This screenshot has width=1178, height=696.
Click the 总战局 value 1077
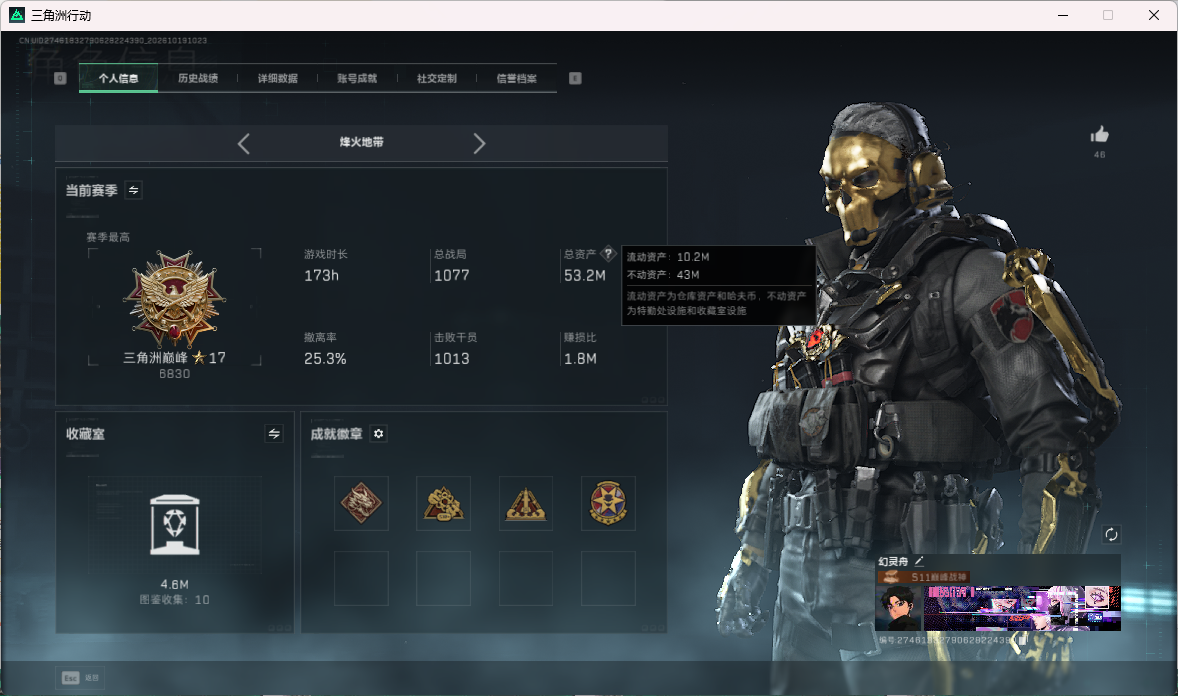point(452,276)
